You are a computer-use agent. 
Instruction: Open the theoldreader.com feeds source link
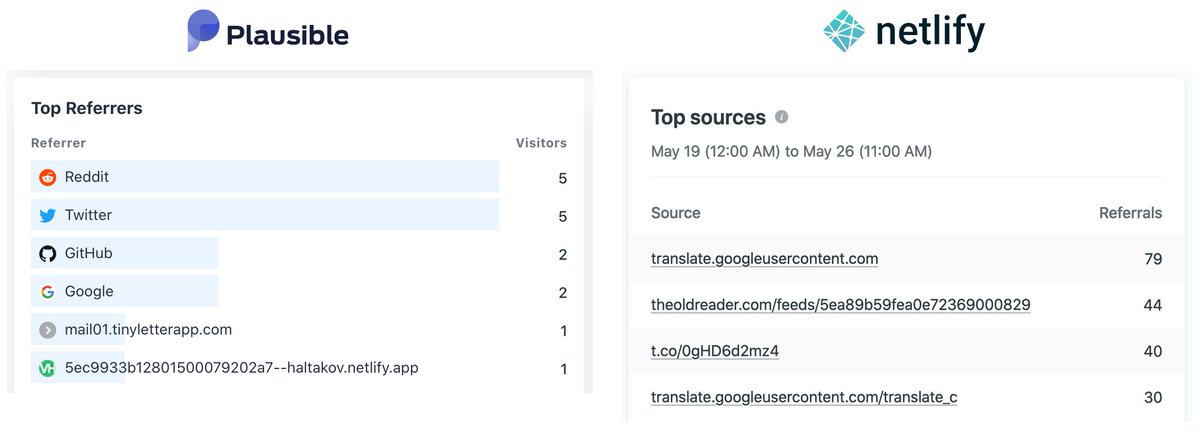coord(841,305)
